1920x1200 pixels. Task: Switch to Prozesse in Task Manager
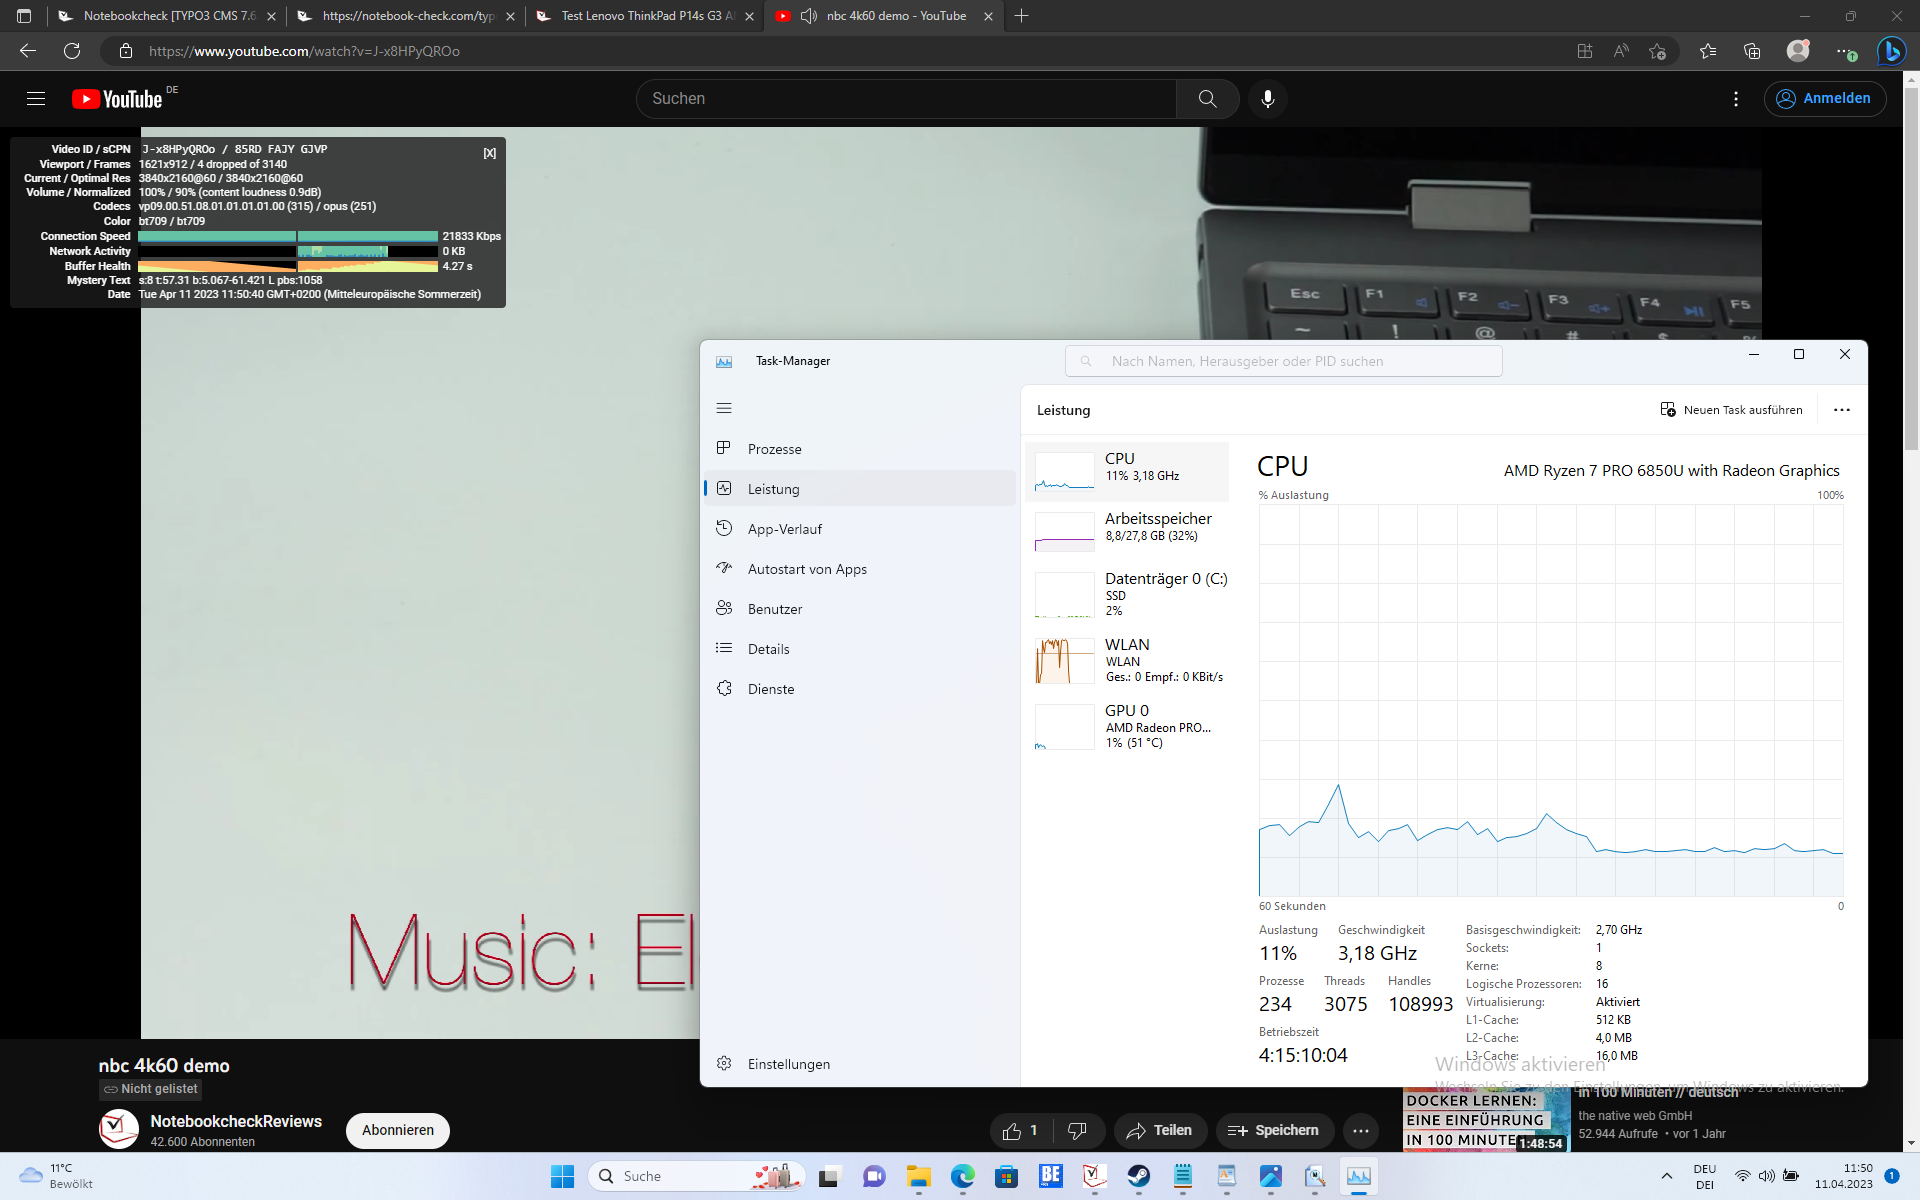pos(860,449)
